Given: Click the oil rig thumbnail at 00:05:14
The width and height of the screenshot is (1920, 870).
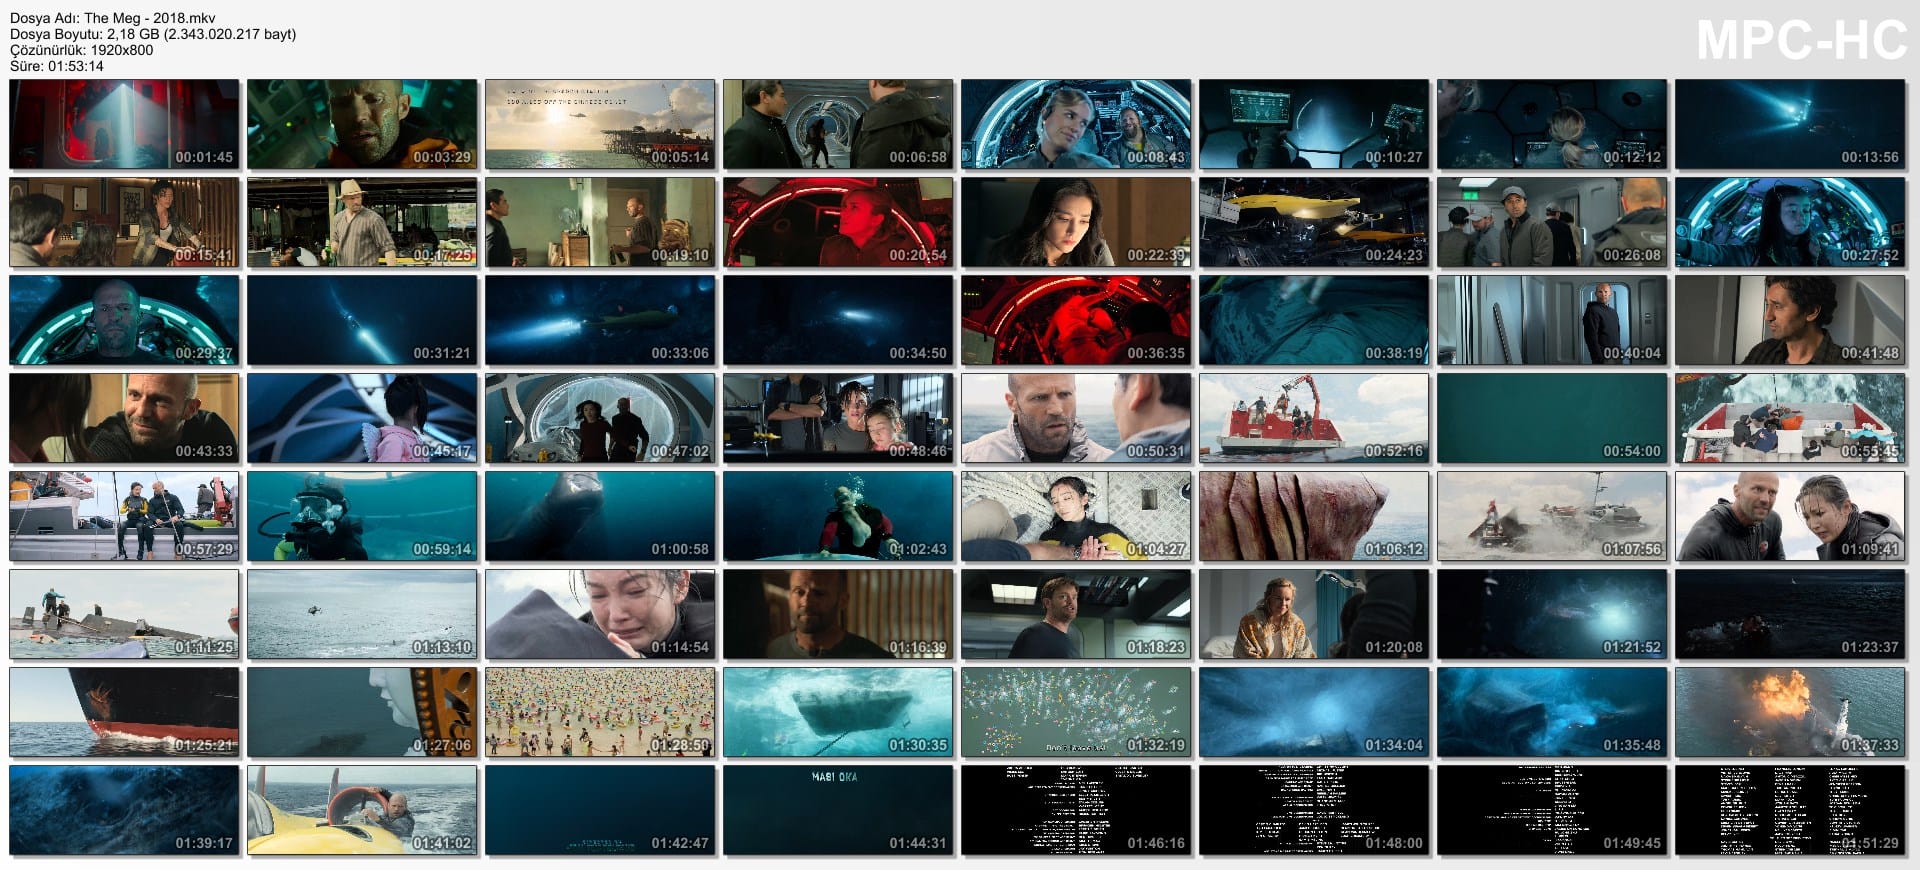Looking at the screenshot, I should 600,124.
